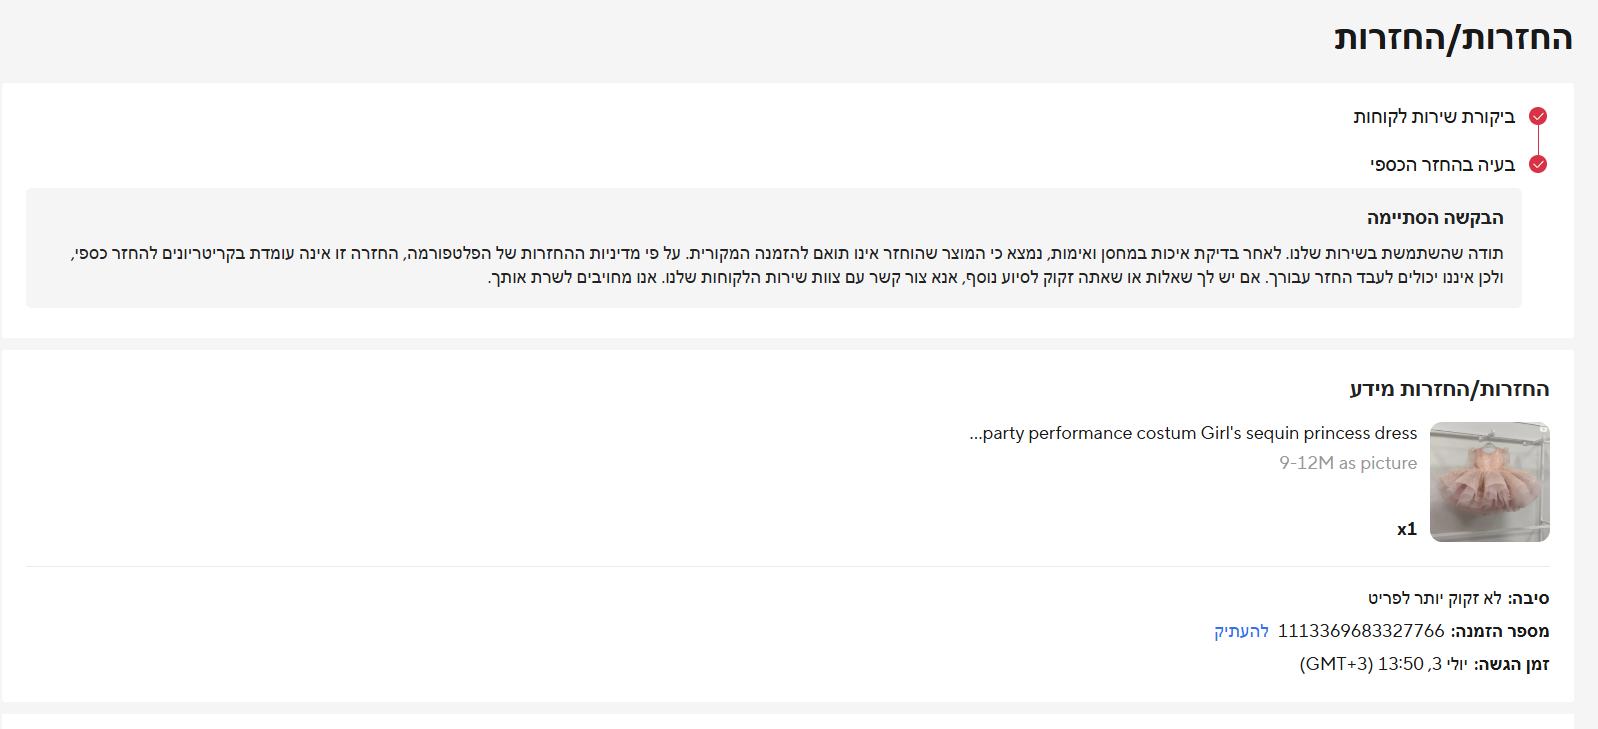Click the סיבה reason label
Screen dimensions: 1598x729
(1529, 598)
